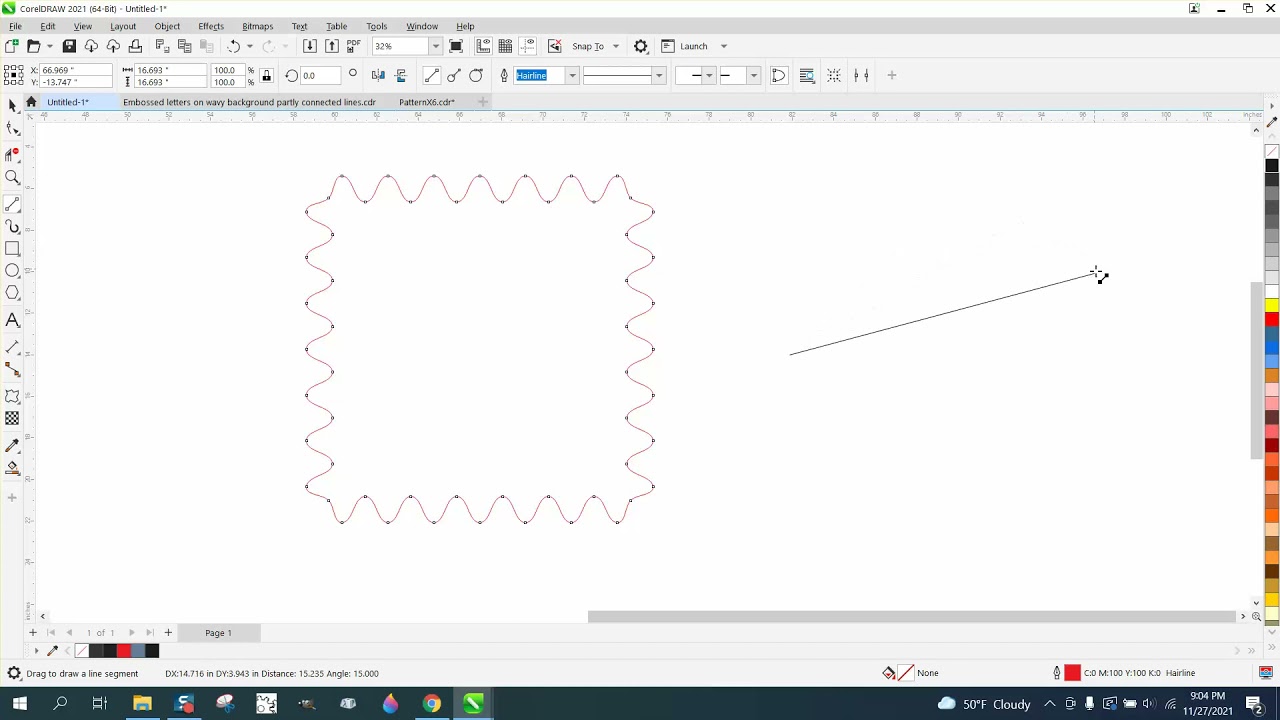Select the Color Eyedropper tool
This screenshot has width=1280, height=720.
(12, 445)
